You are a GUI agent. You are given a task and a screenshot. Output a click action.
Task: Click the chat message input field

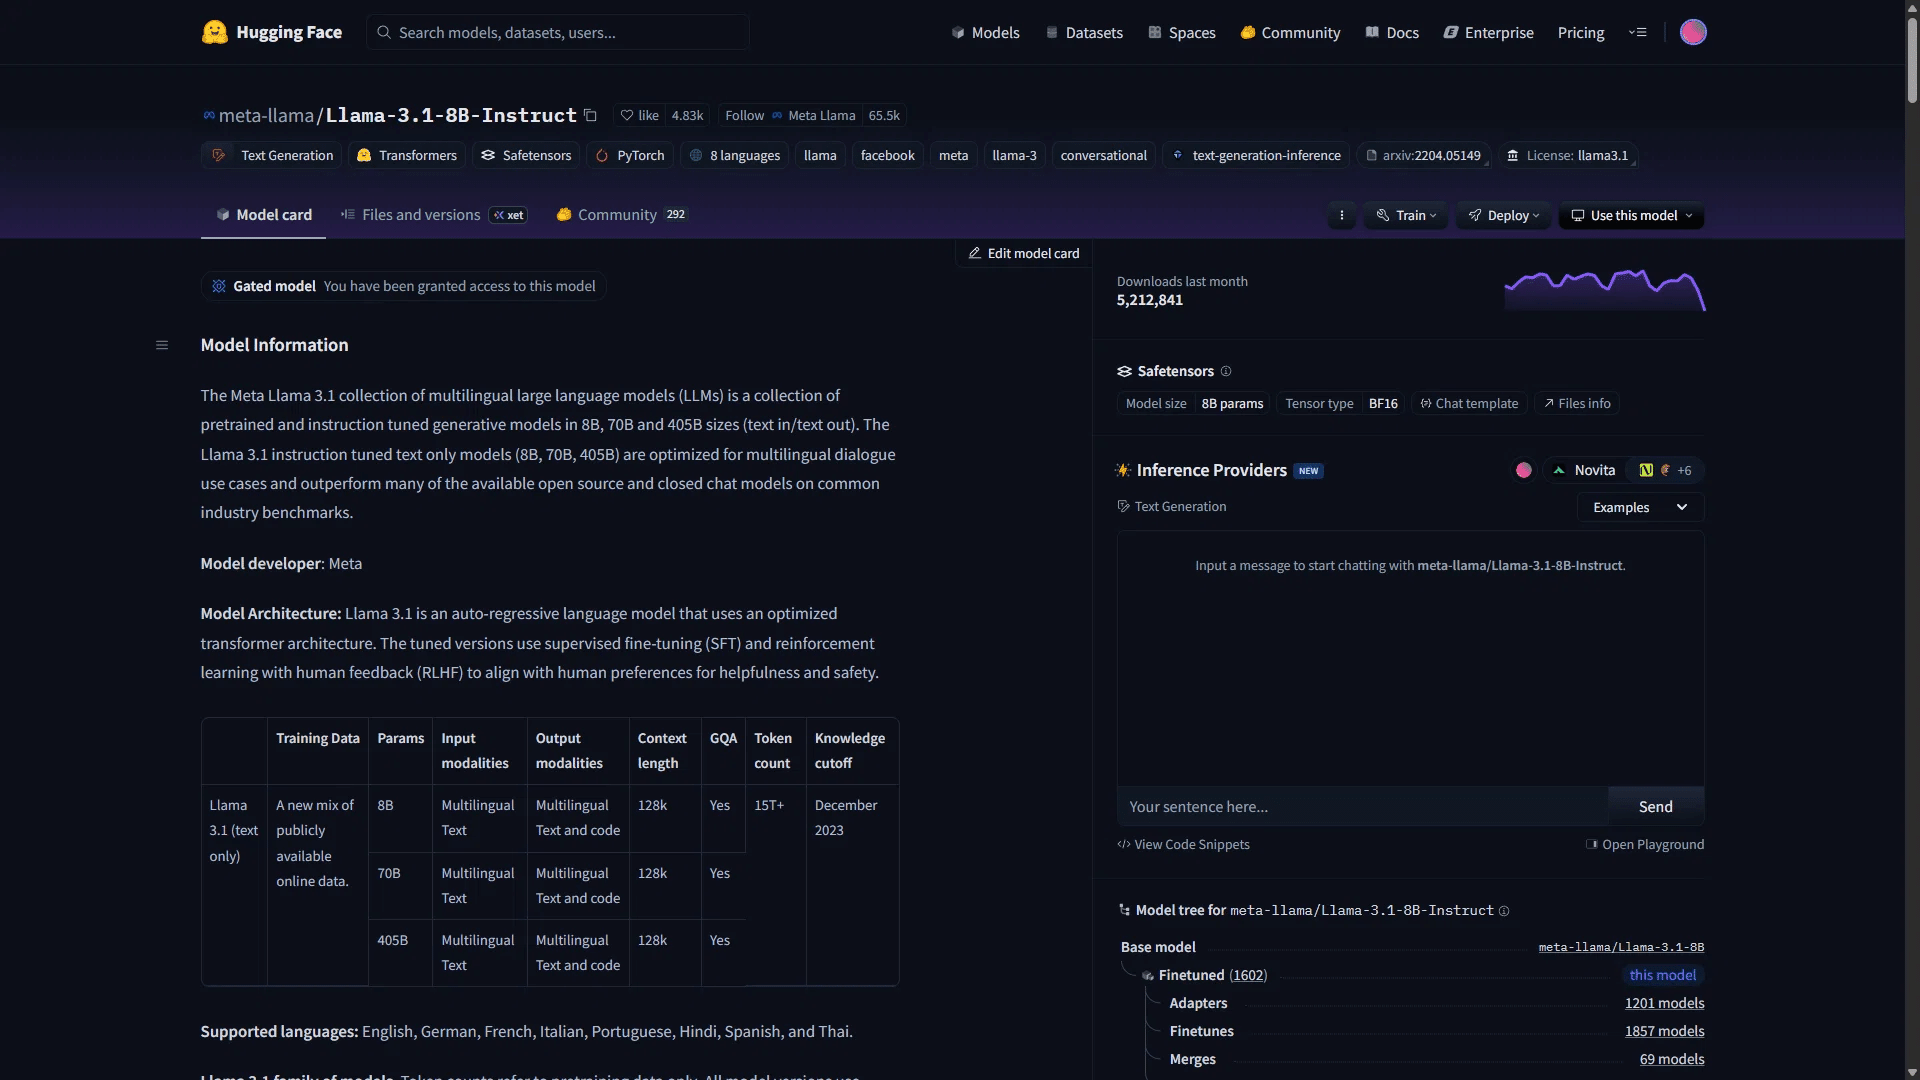coord(1362,806)
